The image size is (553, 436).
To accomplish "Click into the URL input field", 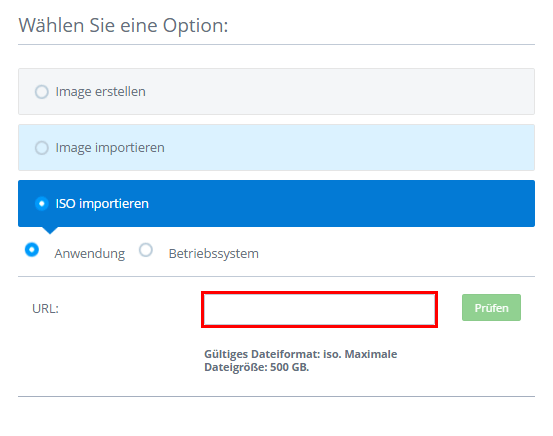I will click(x=320, y=309).
